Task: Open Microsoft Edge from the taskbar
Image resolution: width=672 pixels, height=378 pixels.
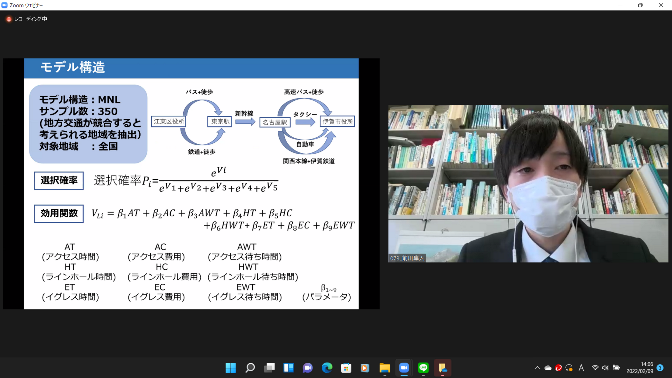Action: tap(327, 368)
